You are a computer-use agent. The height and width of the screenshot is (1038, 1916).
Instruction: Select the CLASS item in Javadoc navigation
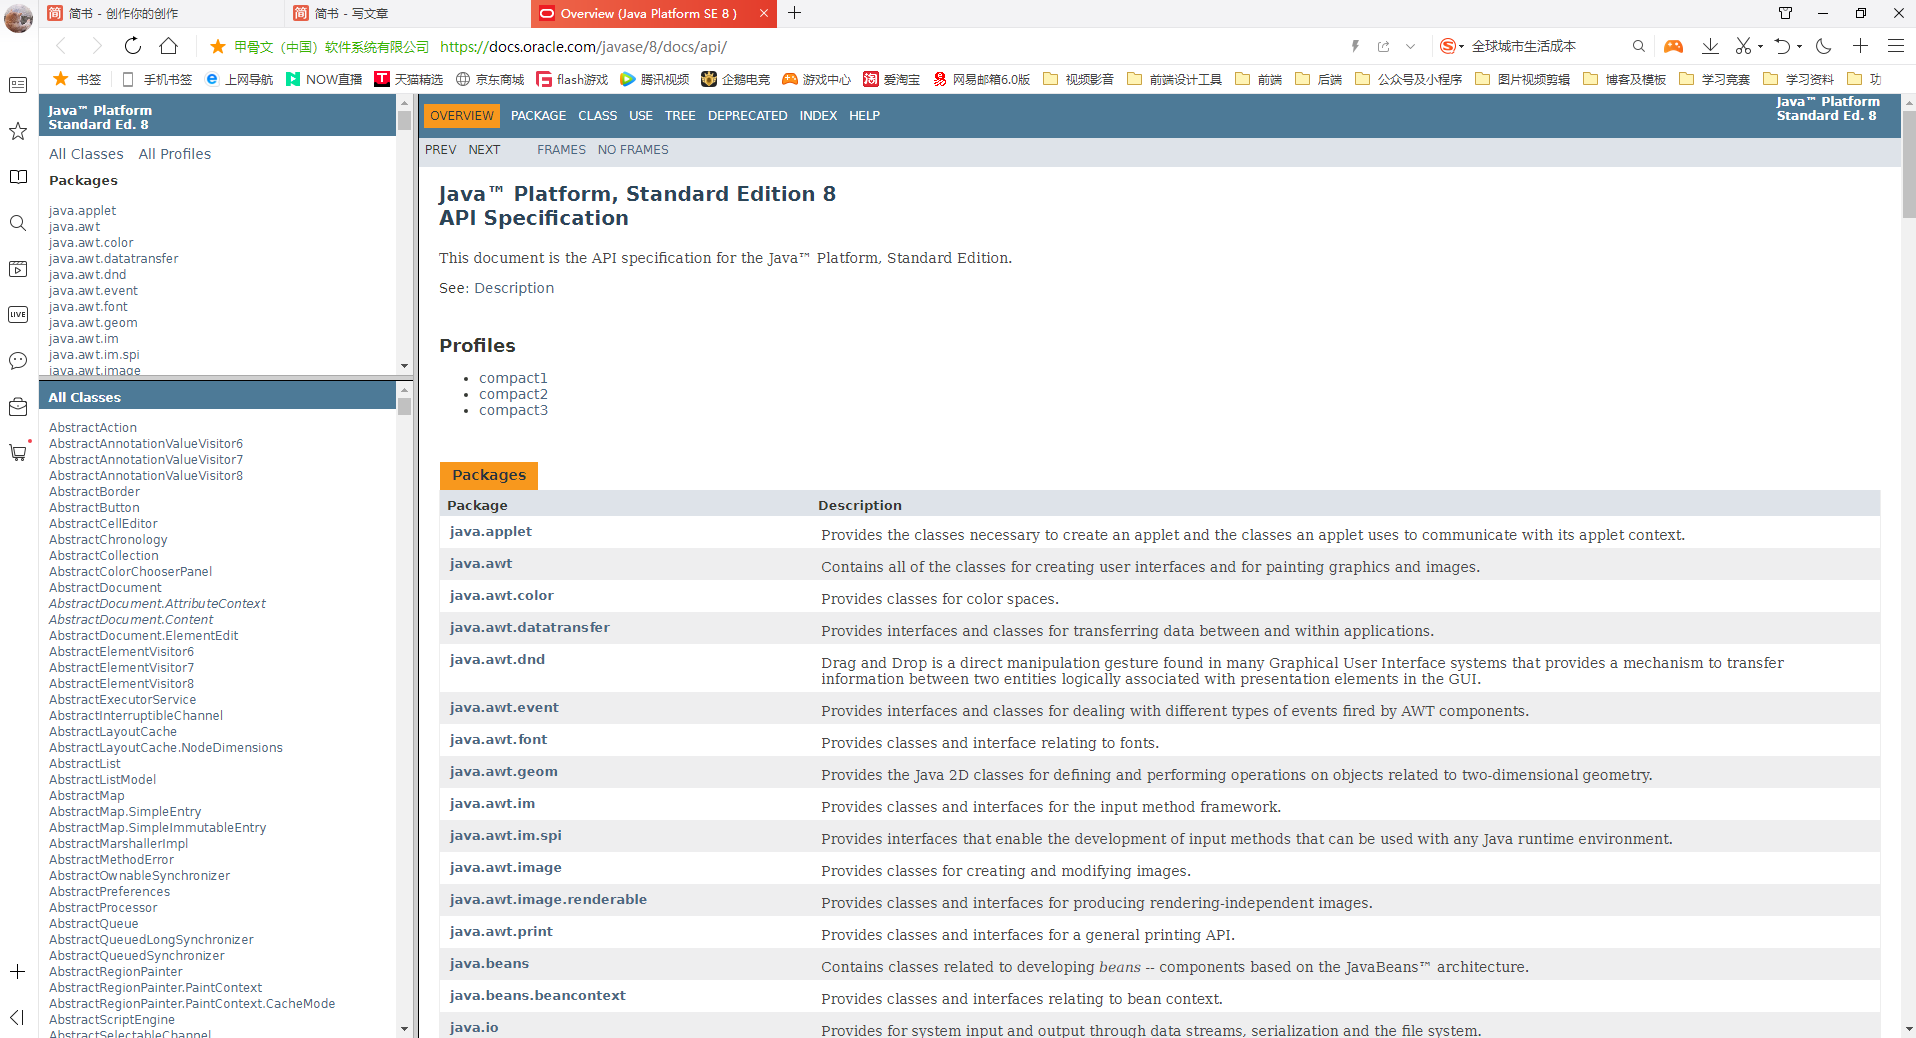point(597,116)
